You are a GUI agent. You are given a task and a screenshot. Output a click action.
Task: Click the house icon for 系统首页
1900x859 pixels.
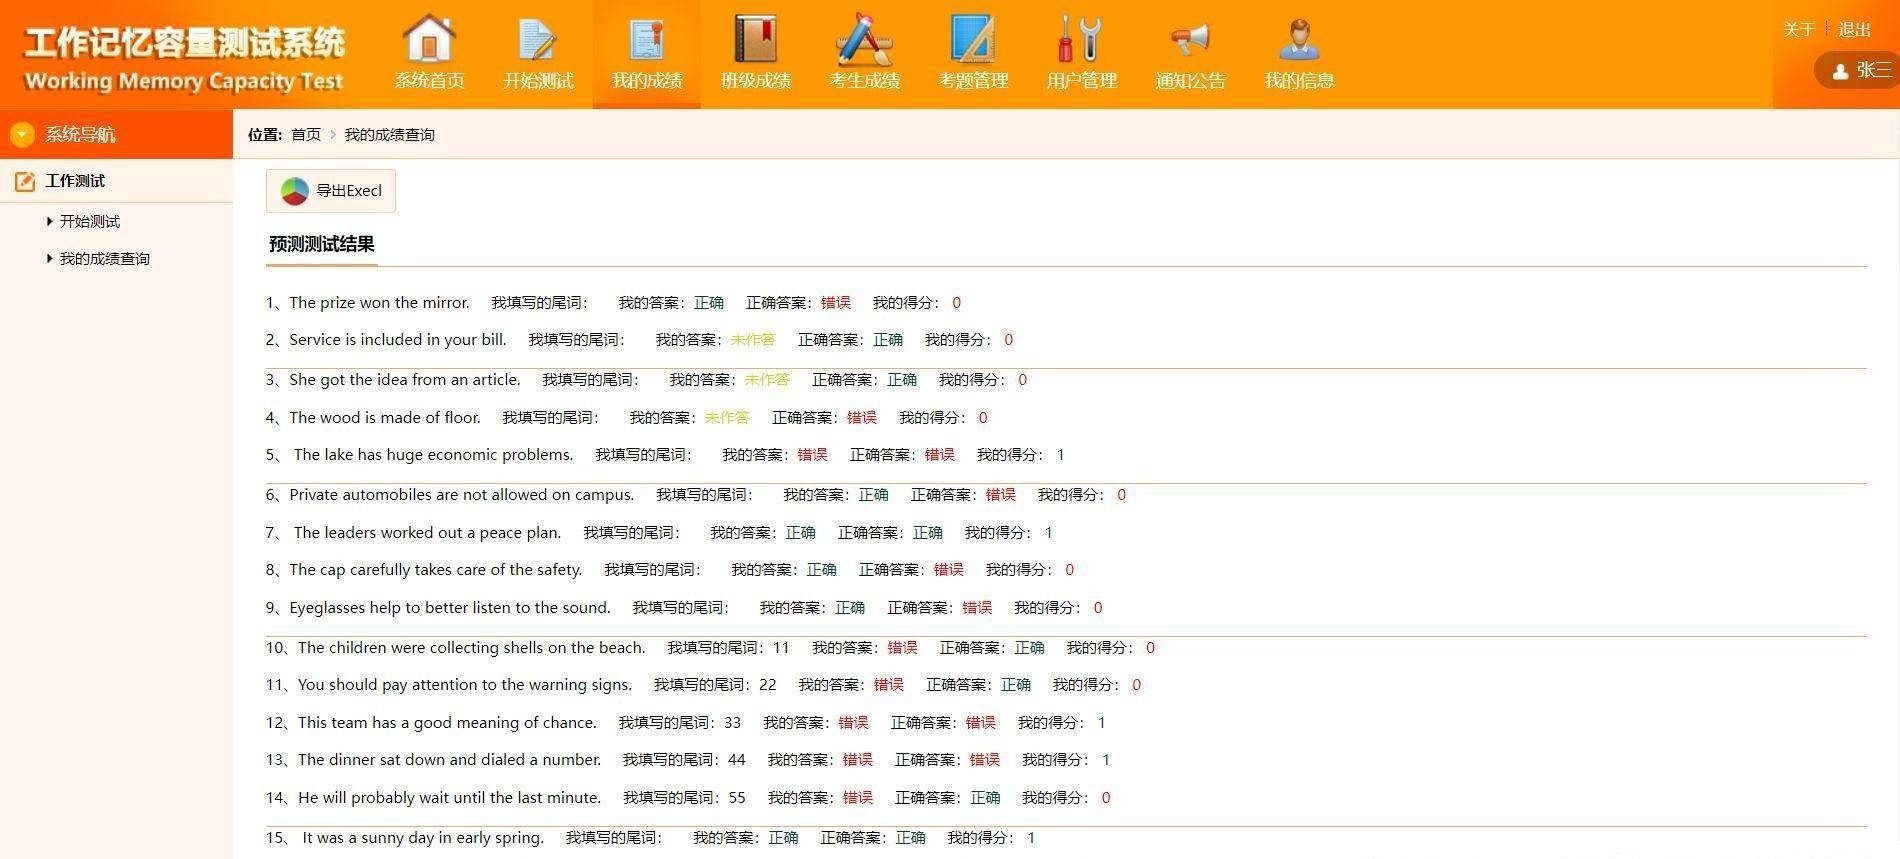tap(429, 40)
